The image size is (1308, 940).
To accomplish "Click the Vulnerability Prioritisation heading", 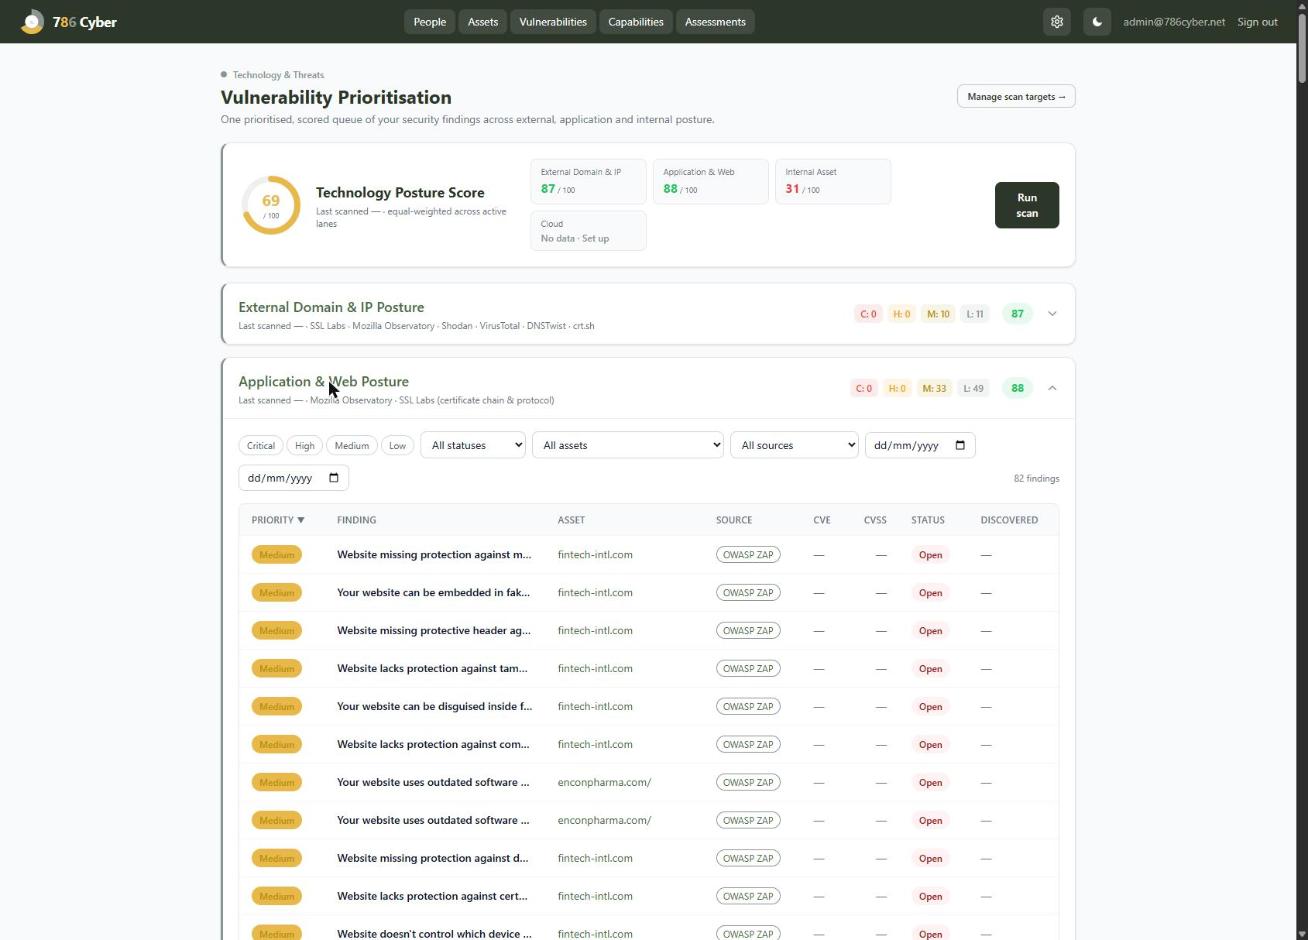I will tap(336, 97).
